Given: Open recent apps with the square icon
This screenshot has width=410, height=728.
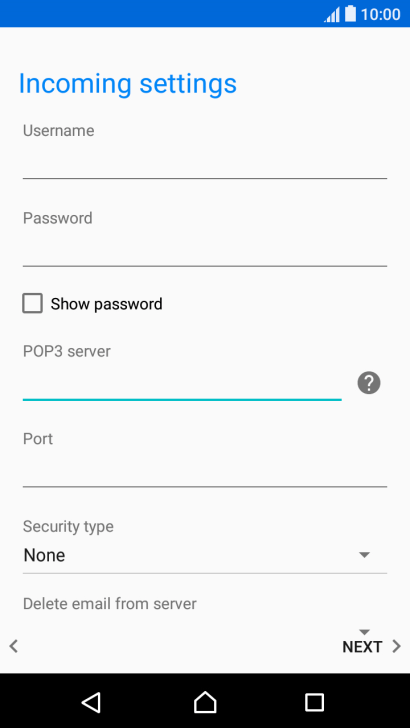Looking at the screenshot, I should point(314,702).
